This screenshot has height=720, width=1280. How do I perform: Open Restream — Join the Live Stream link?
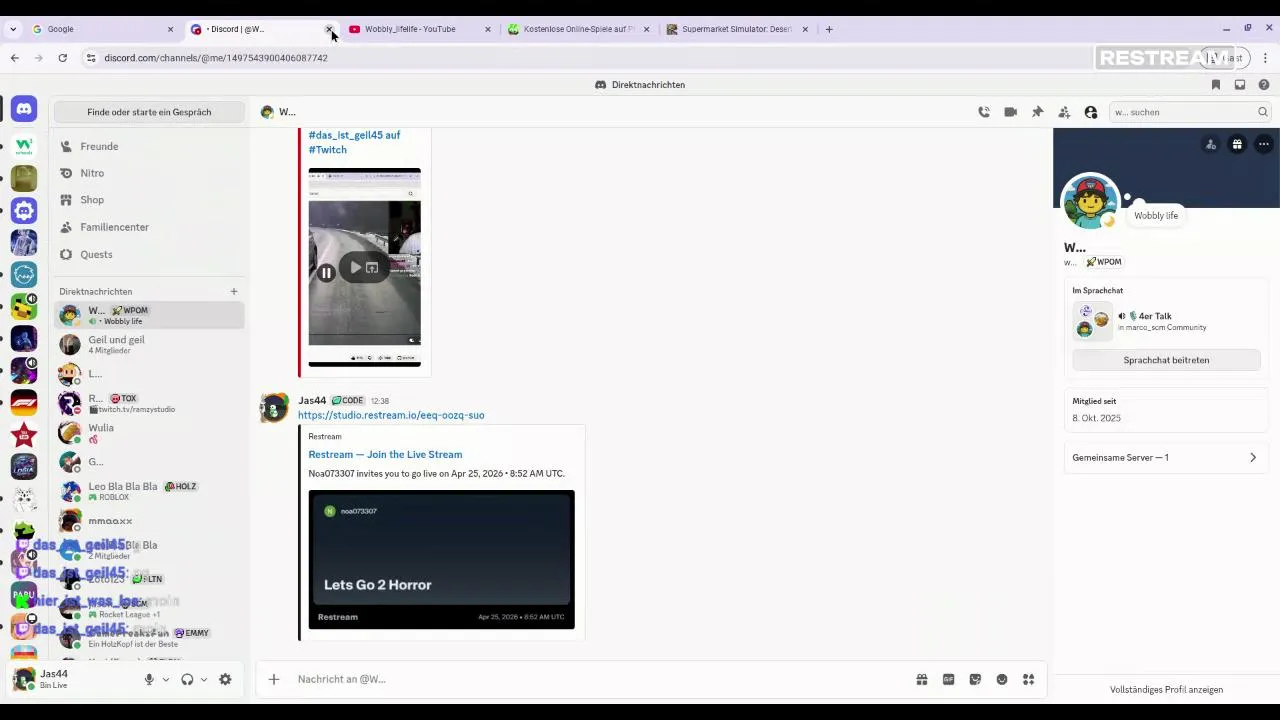(x=385, y=454)
